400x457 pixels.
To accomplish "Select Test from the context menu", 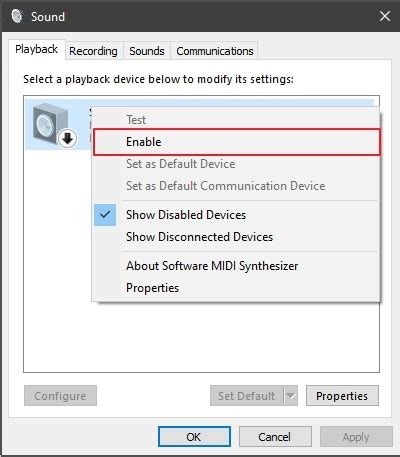I will (x=136, y=120).
